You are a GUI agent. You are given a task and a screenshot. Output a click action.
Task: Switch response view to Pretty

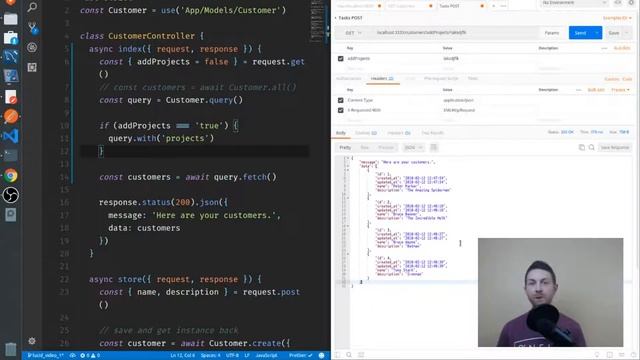345,147
